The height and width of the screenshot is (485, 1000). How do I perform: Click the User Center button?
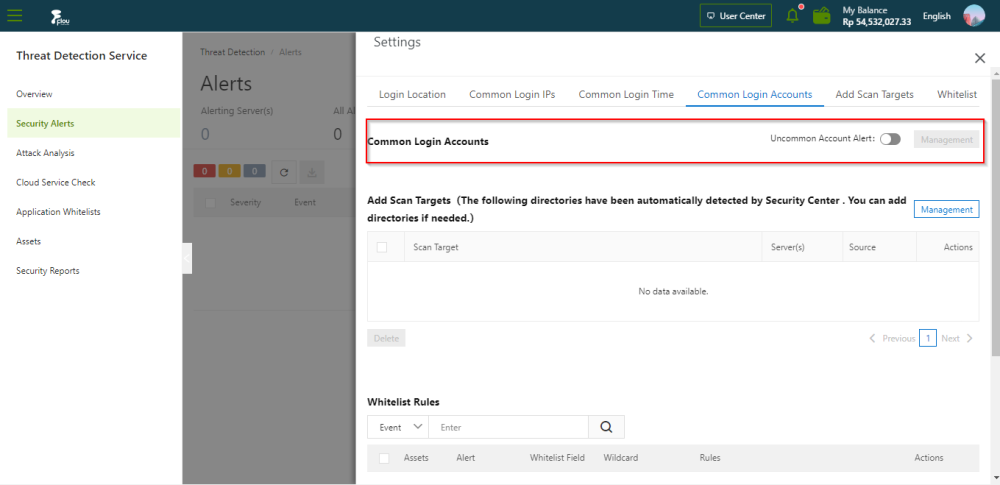[x=736, y=16]
